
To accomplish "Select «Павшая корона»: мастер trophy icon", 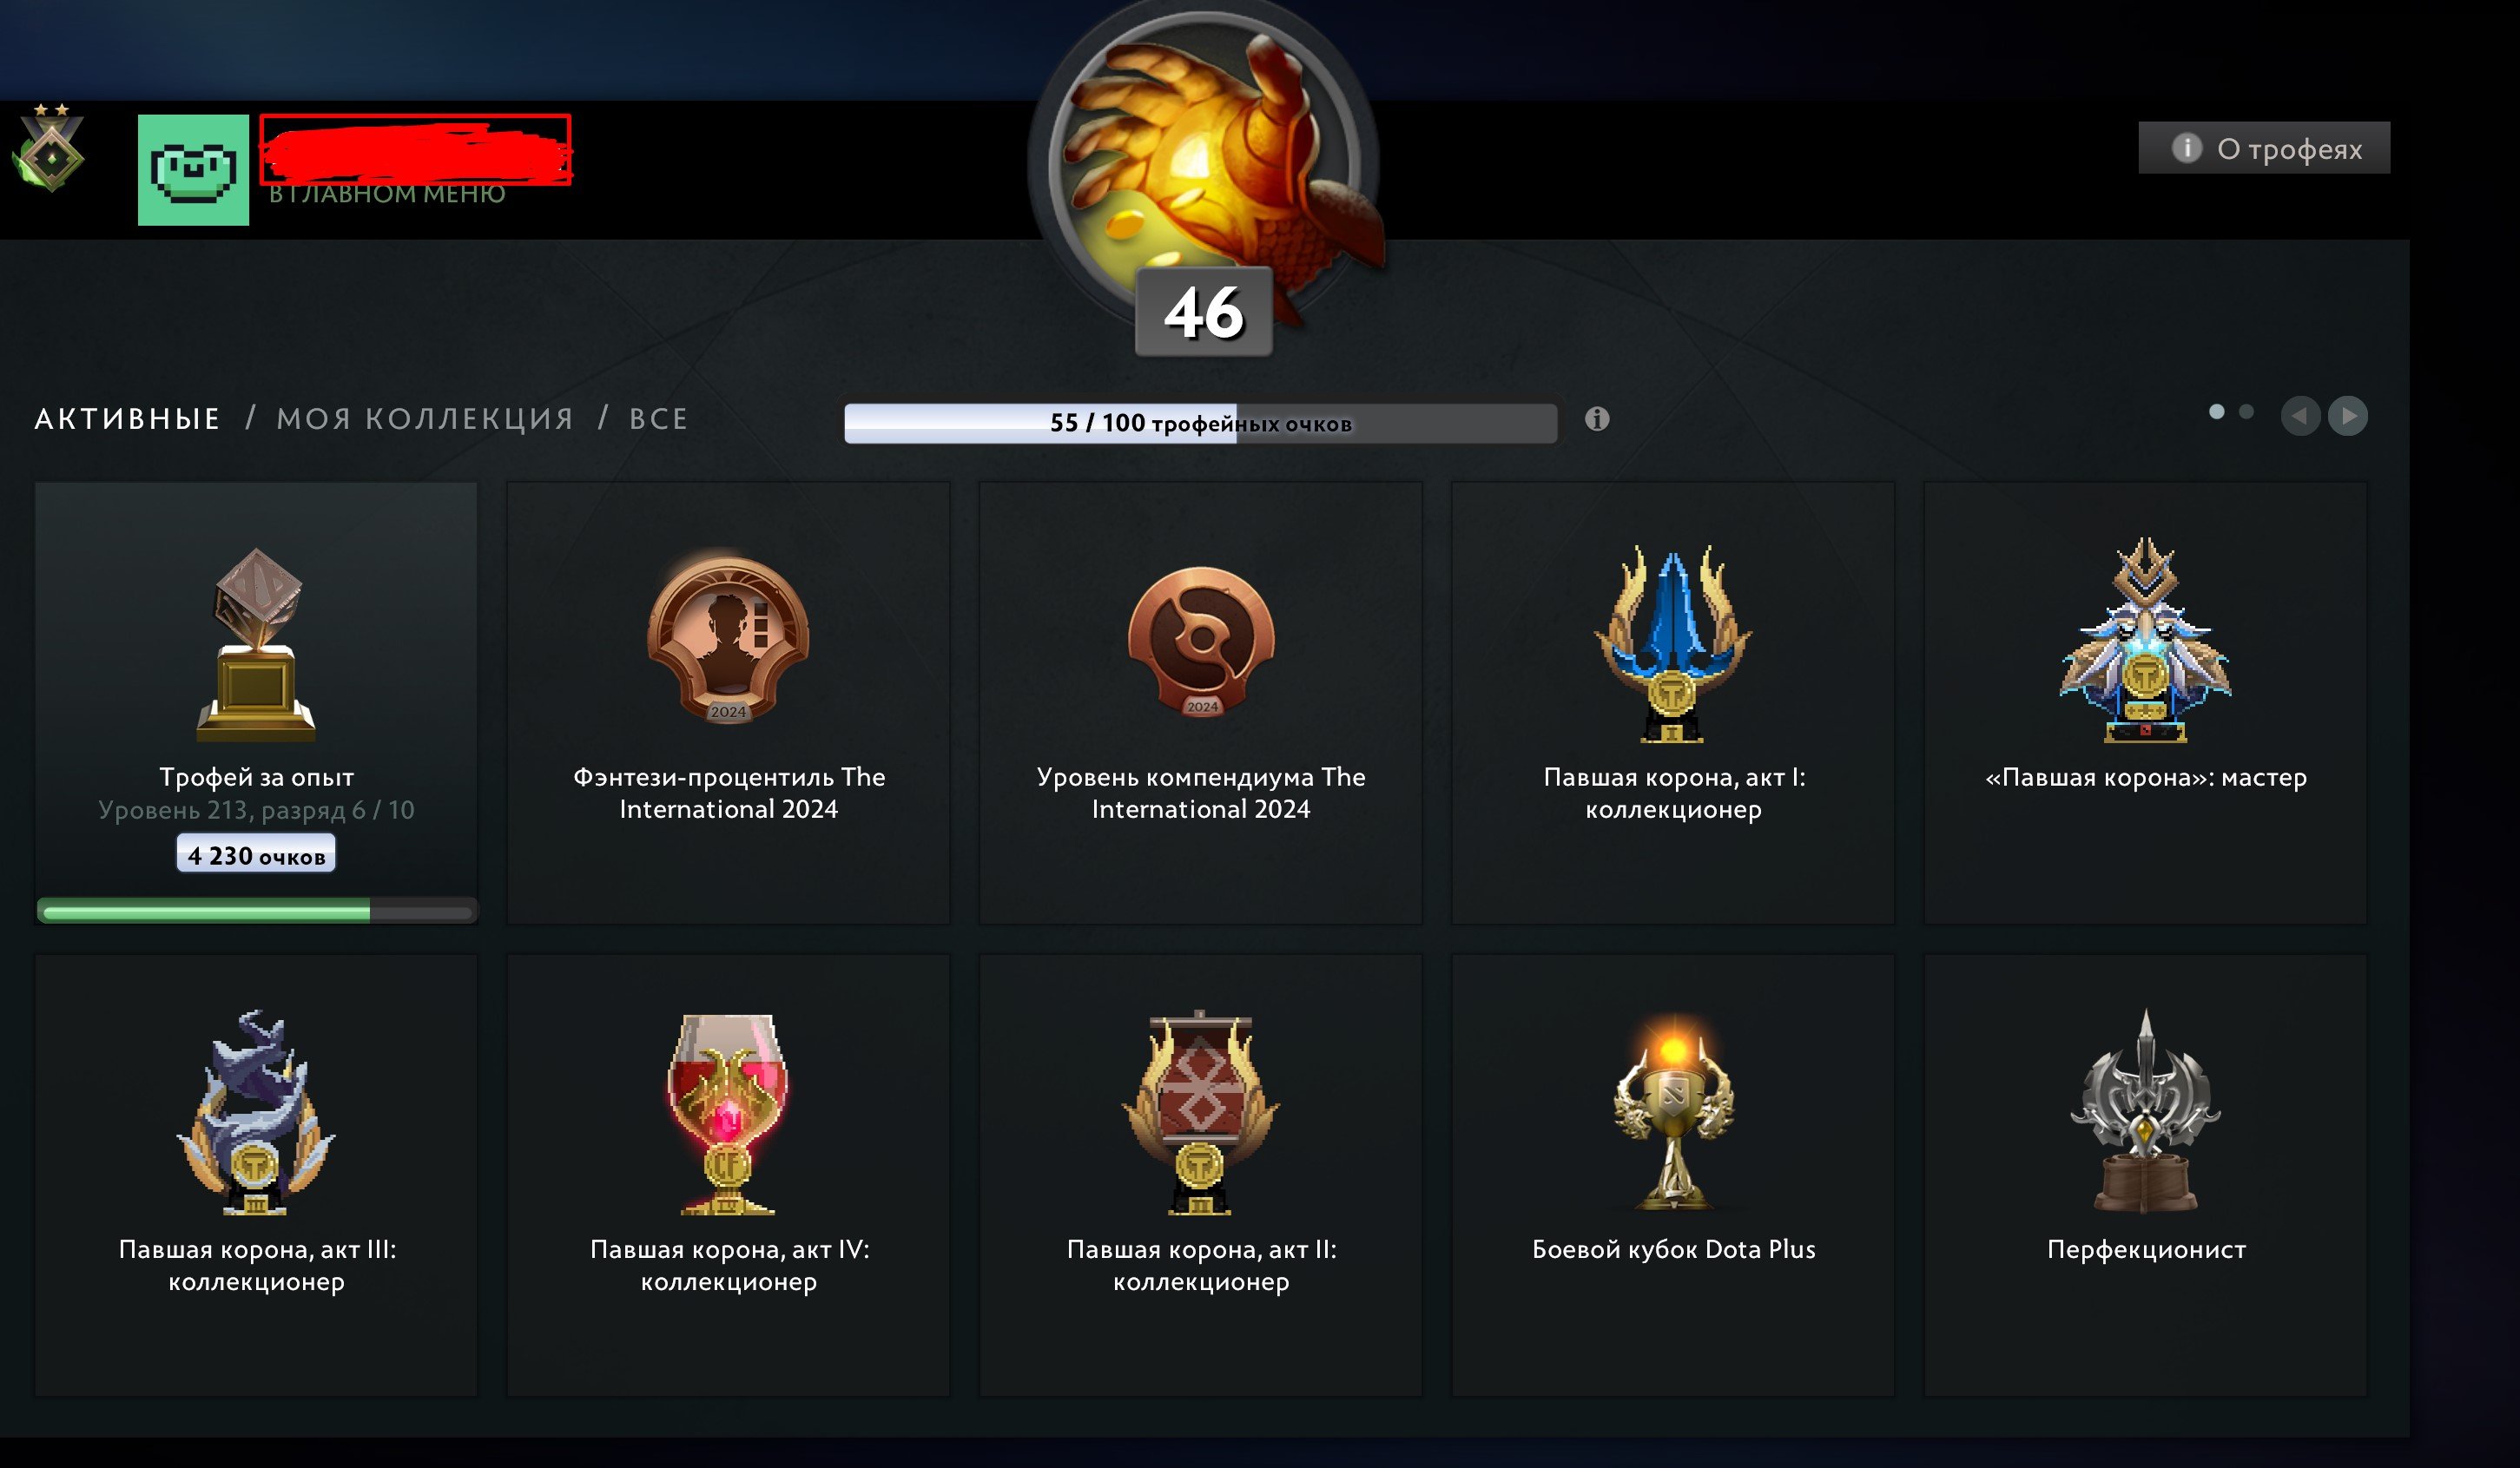I will 2145,640.
